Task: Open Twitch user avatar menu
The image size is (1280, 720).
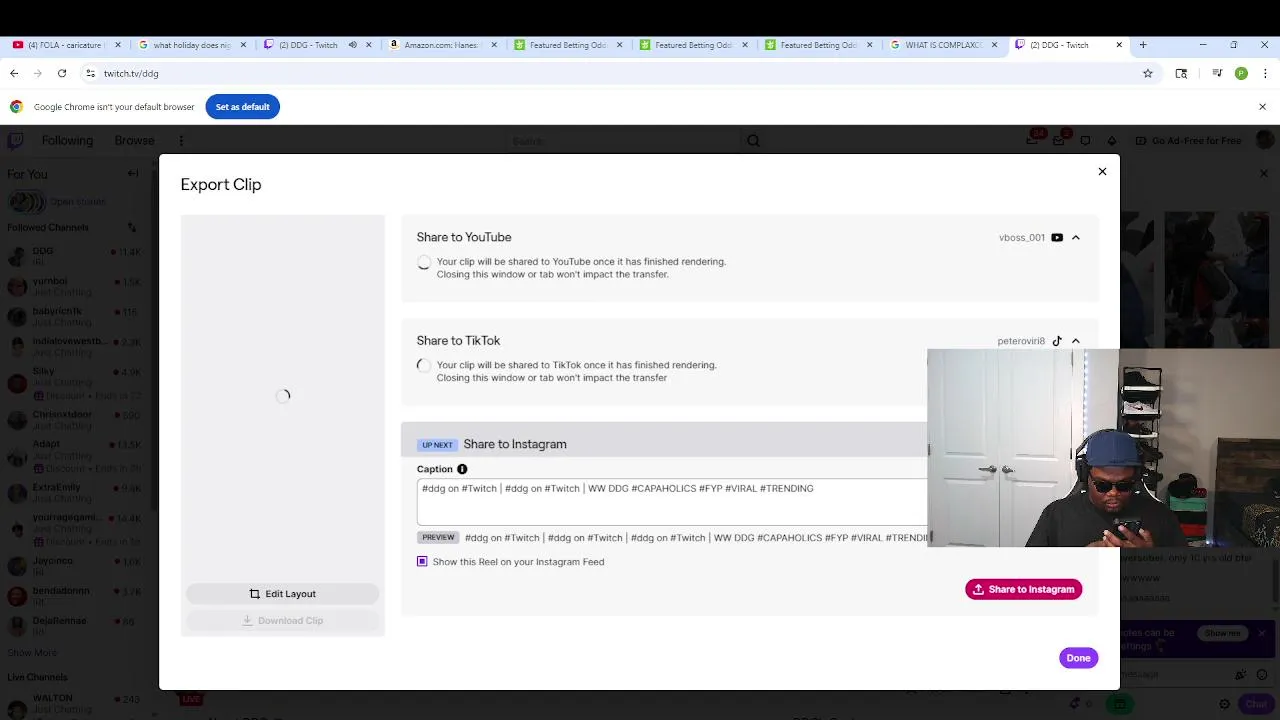Action: [1263, 141]
